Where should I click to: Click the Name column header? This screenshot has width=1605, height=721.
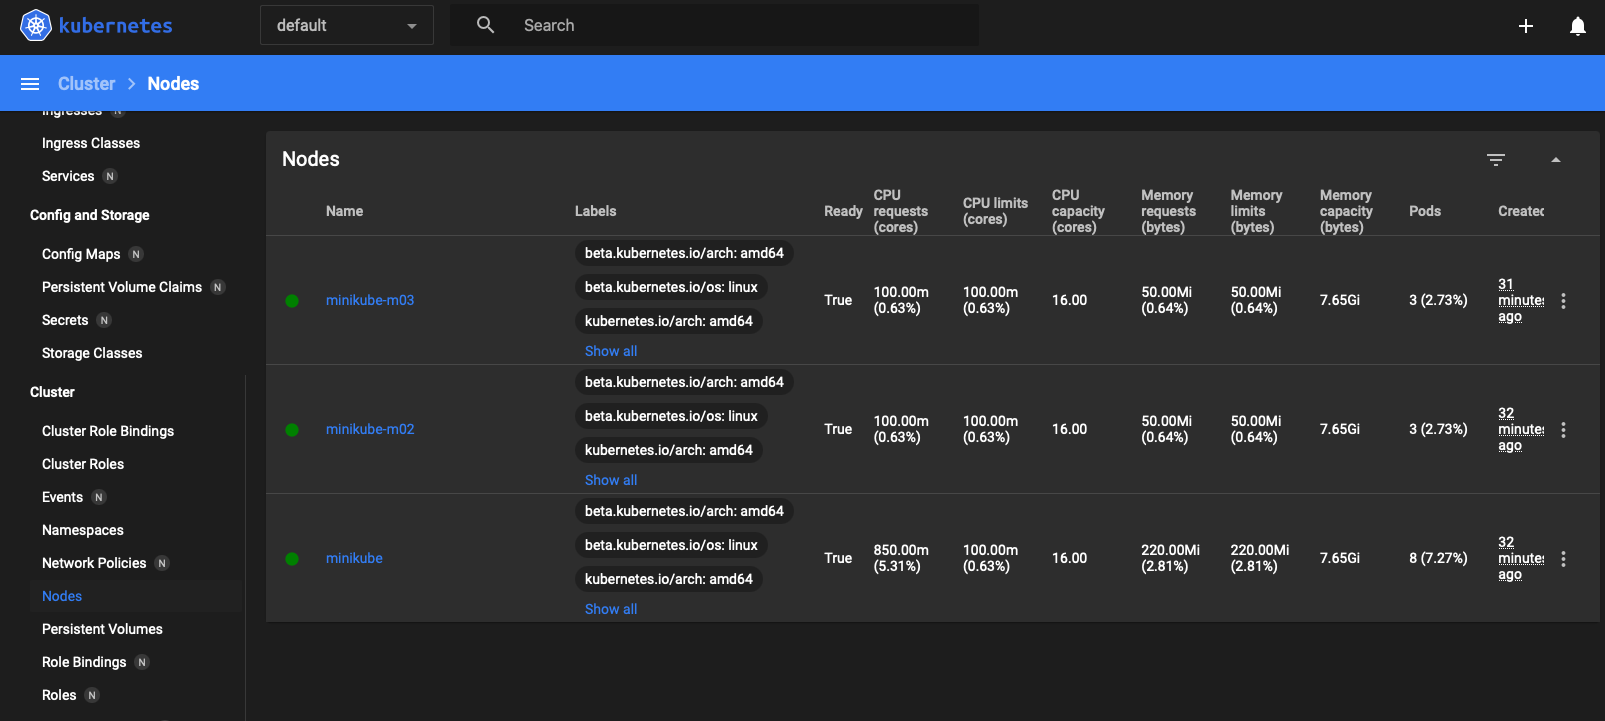(x=344, y=211)
